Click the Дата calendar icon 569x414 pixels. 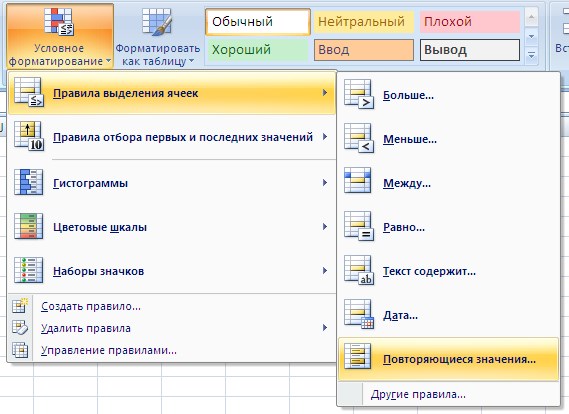359,314
